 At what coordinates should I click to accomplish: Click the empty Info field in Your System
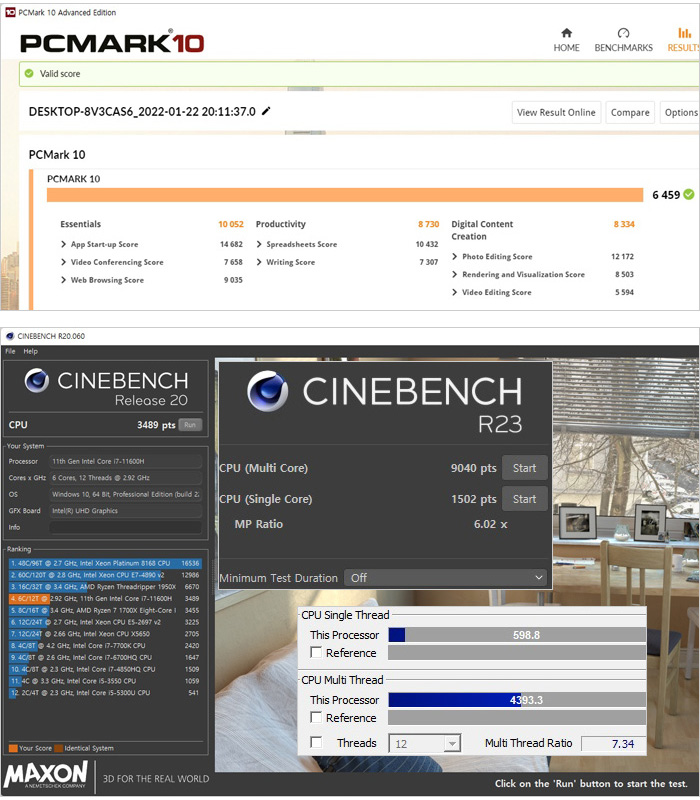tap(126, 527)
